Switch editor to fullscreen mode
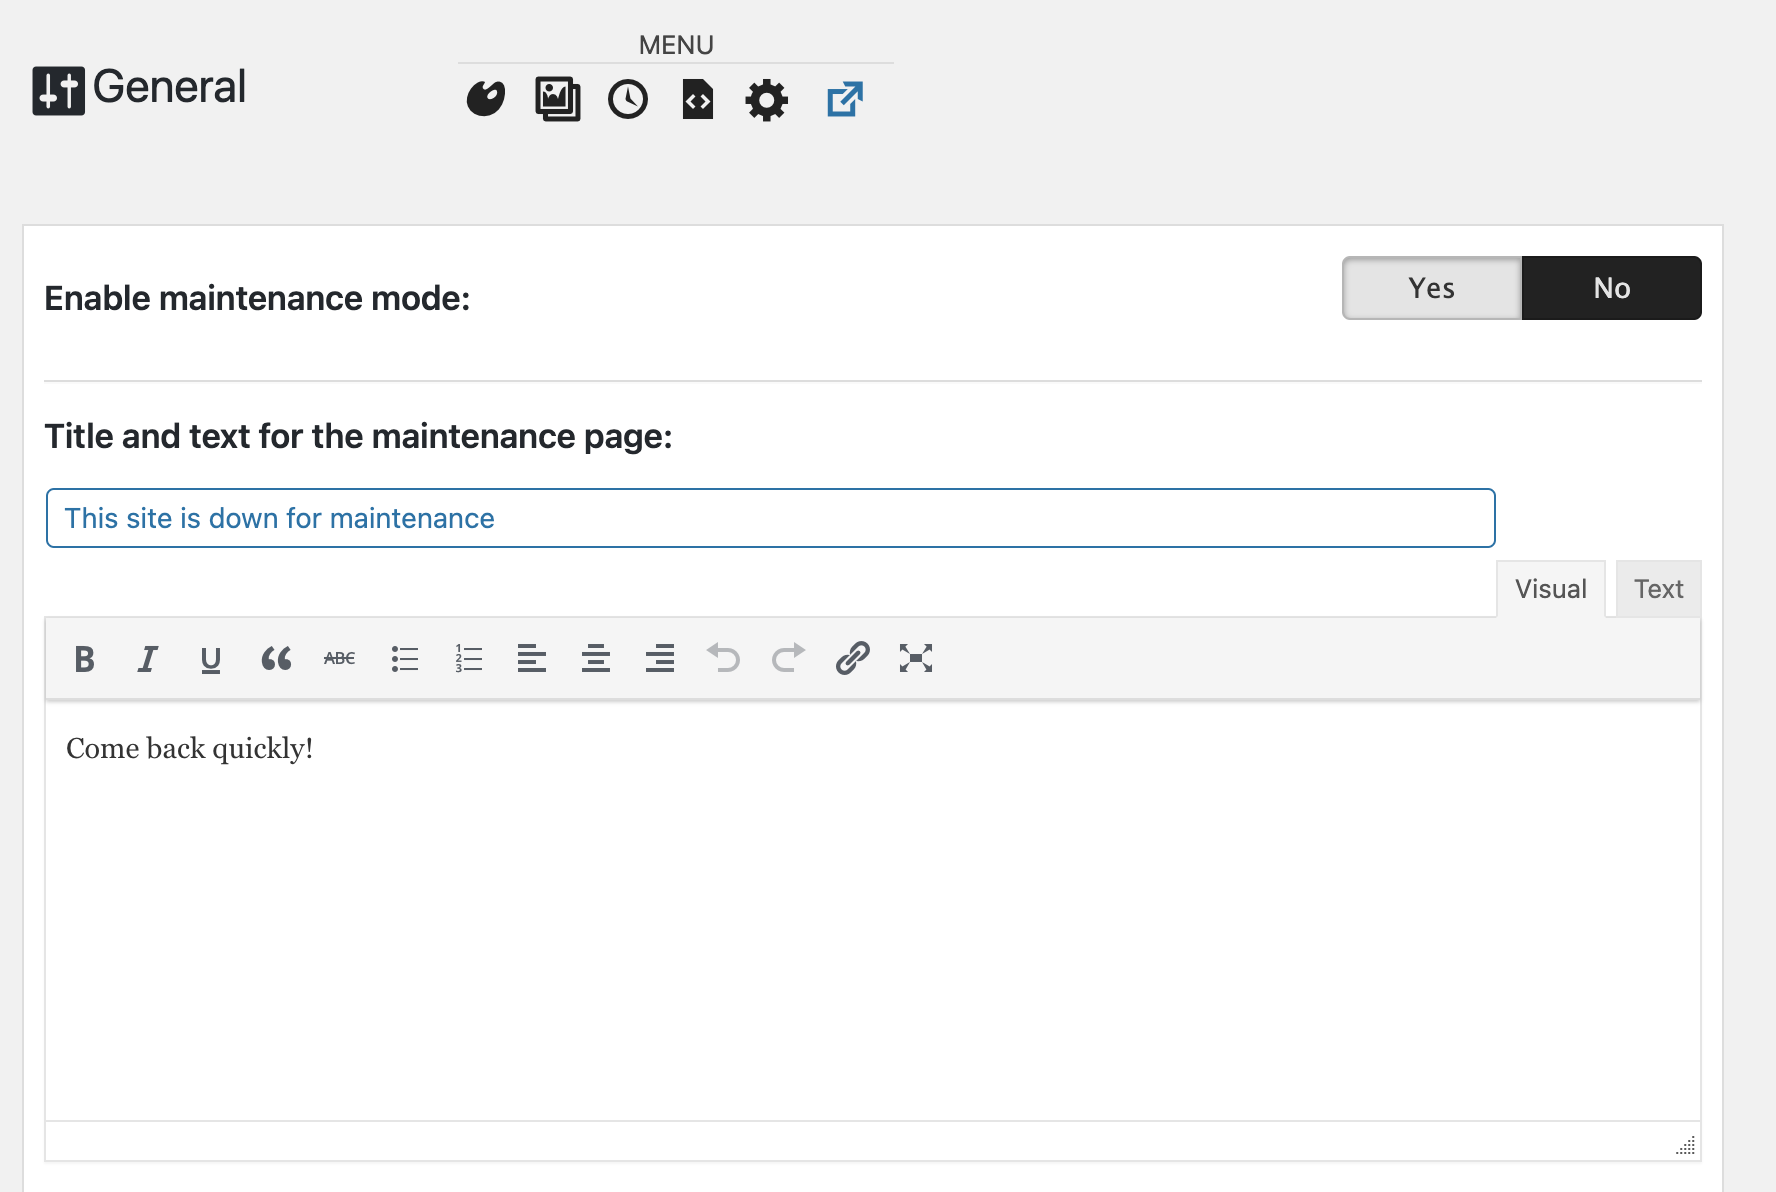1776x1192 pixels. click(x=916, y=658)
